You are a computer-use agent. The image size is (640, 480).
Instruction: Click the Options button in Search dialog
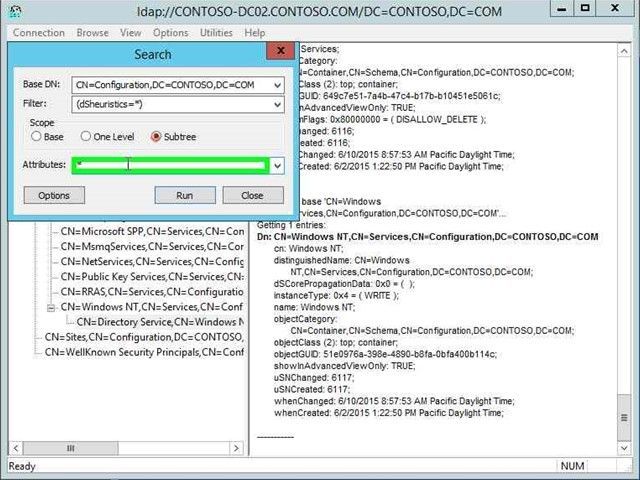coord(54,196)
